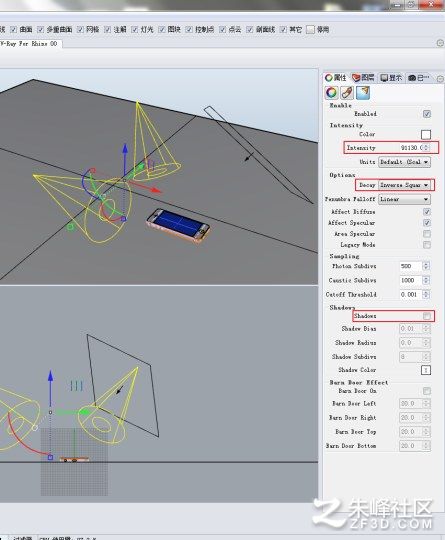
Task: Open the light Color swatch
Action: (426, 134)
